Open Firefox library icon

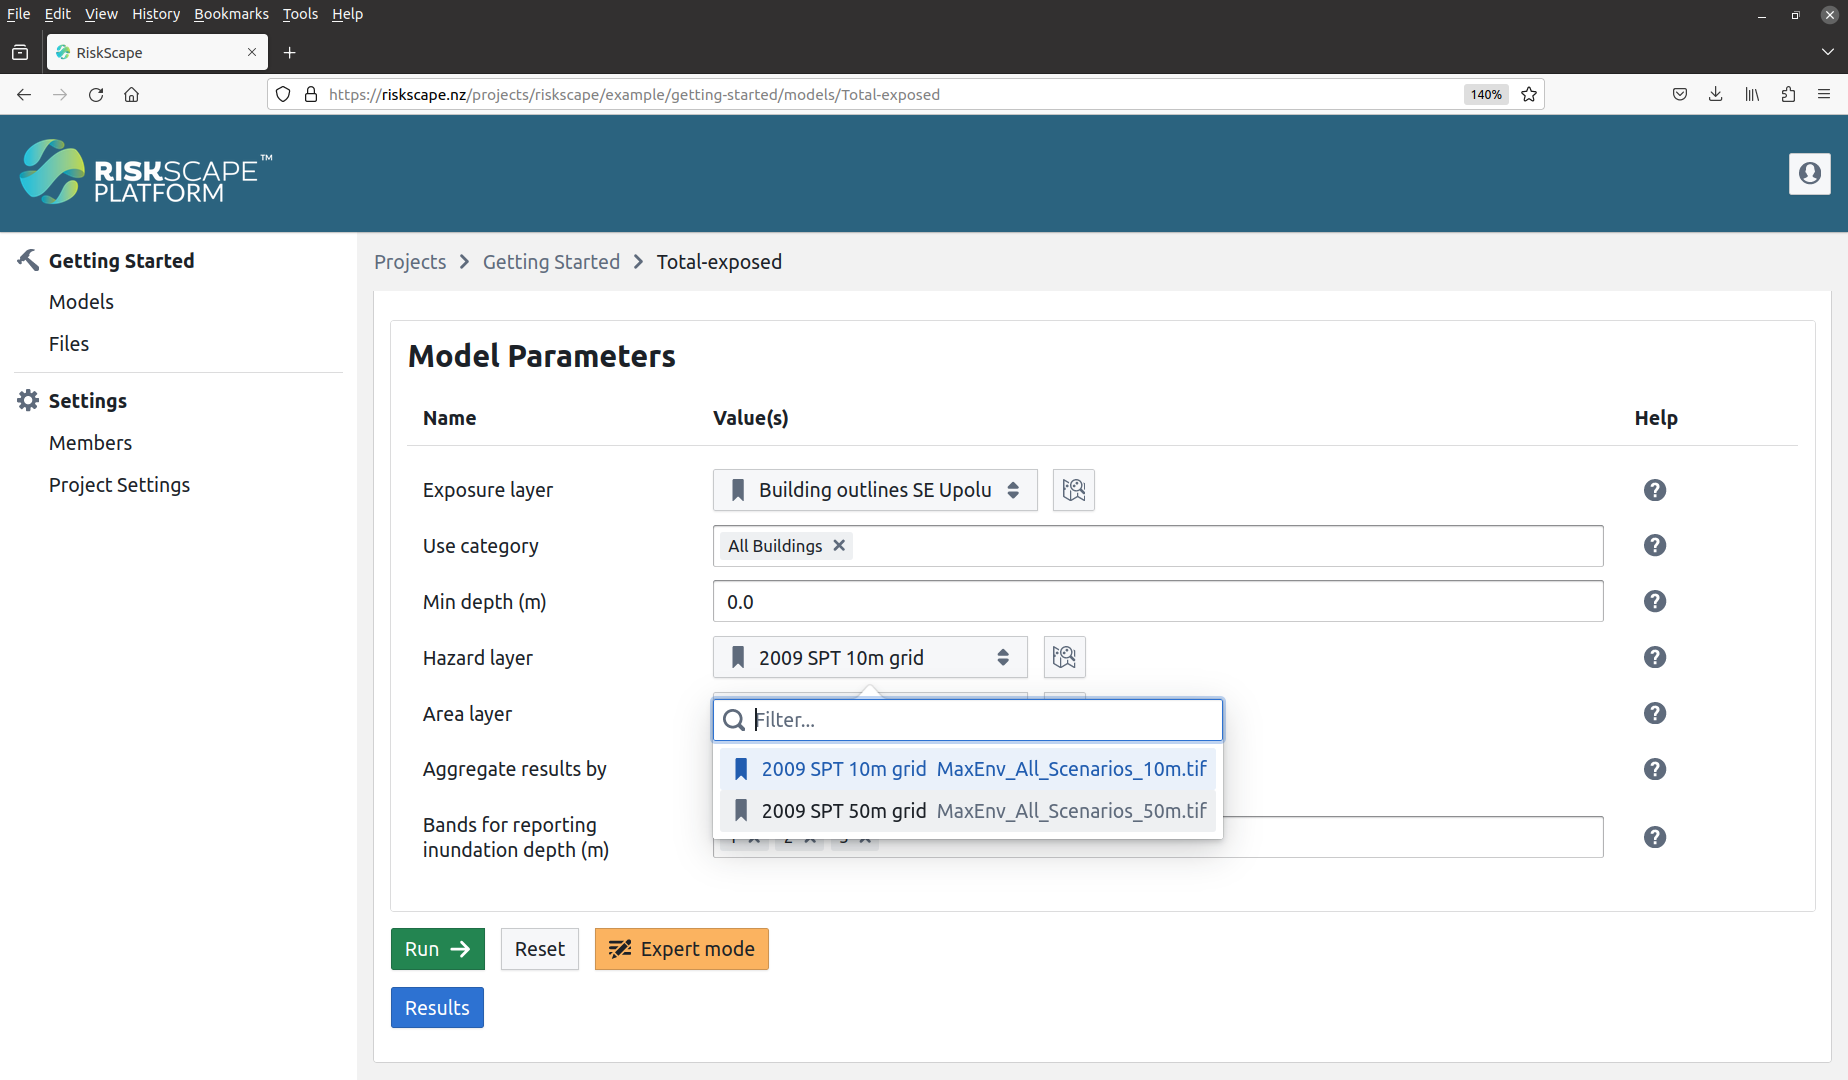click(1752, 94)
